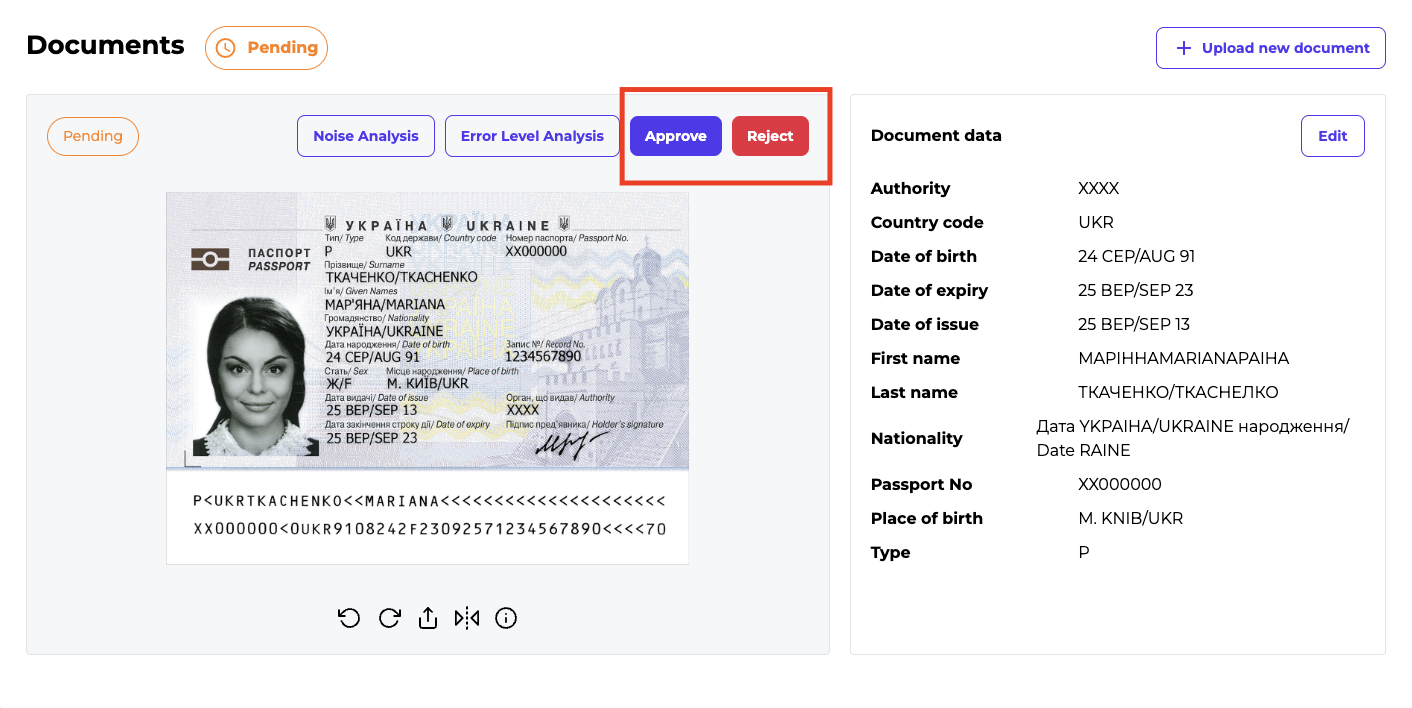Select the Passport No value XX000000 in Document data
Image resolution: width=1412 pixels, height=708 pixels.
(x=1119, y=484)
